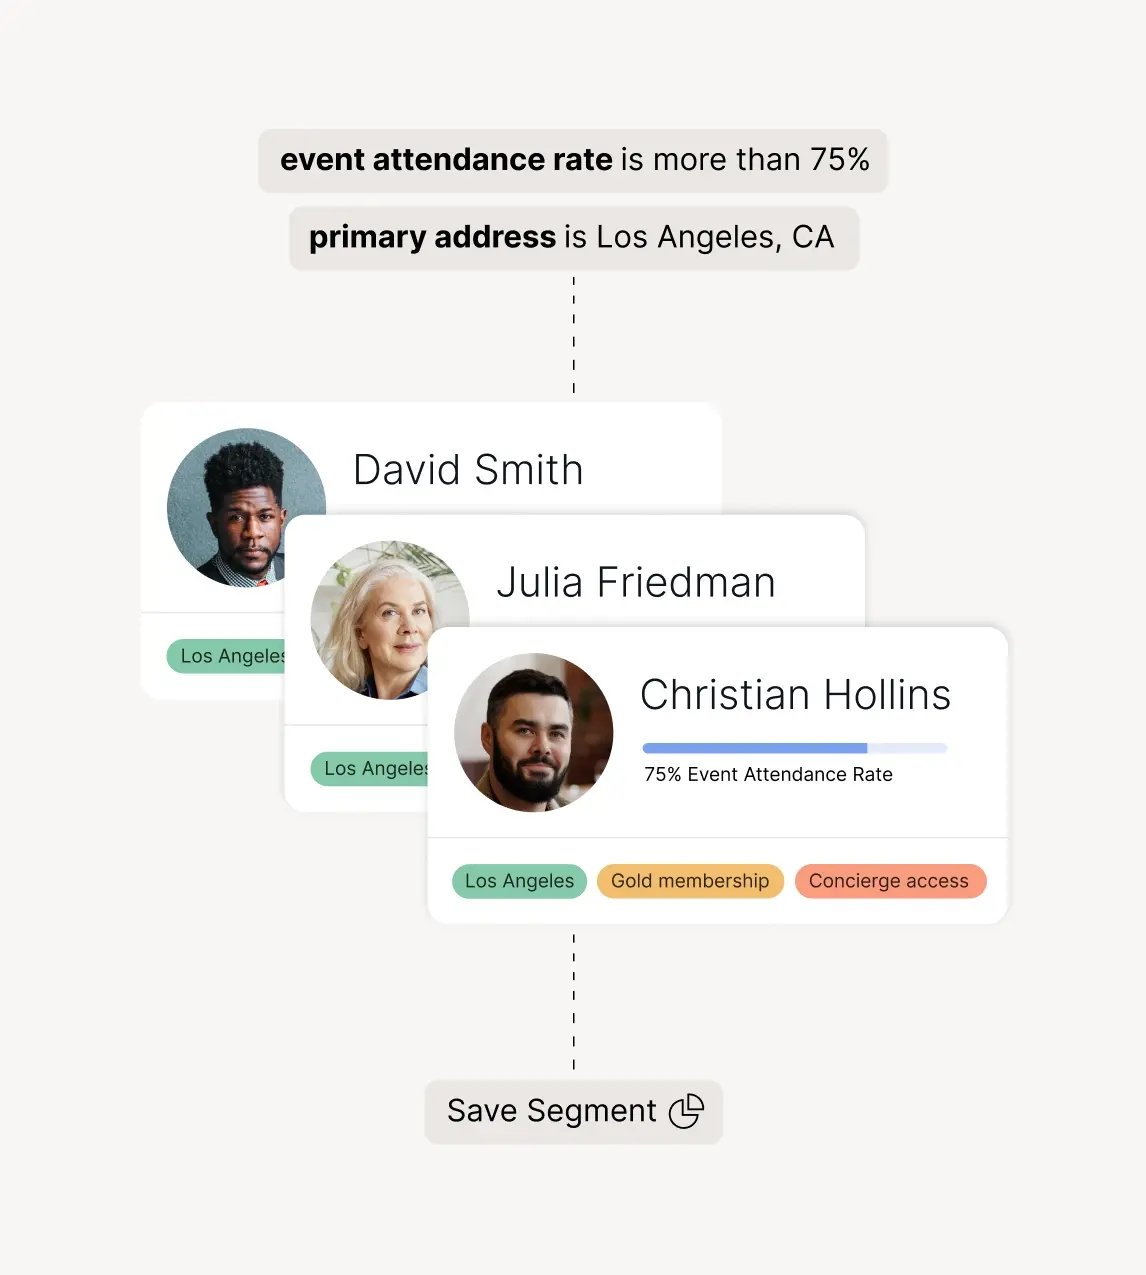This screenshot has height=1275, width=1146.
Task: Select the Gold membership tag
Action: click(x=690, y=881)
